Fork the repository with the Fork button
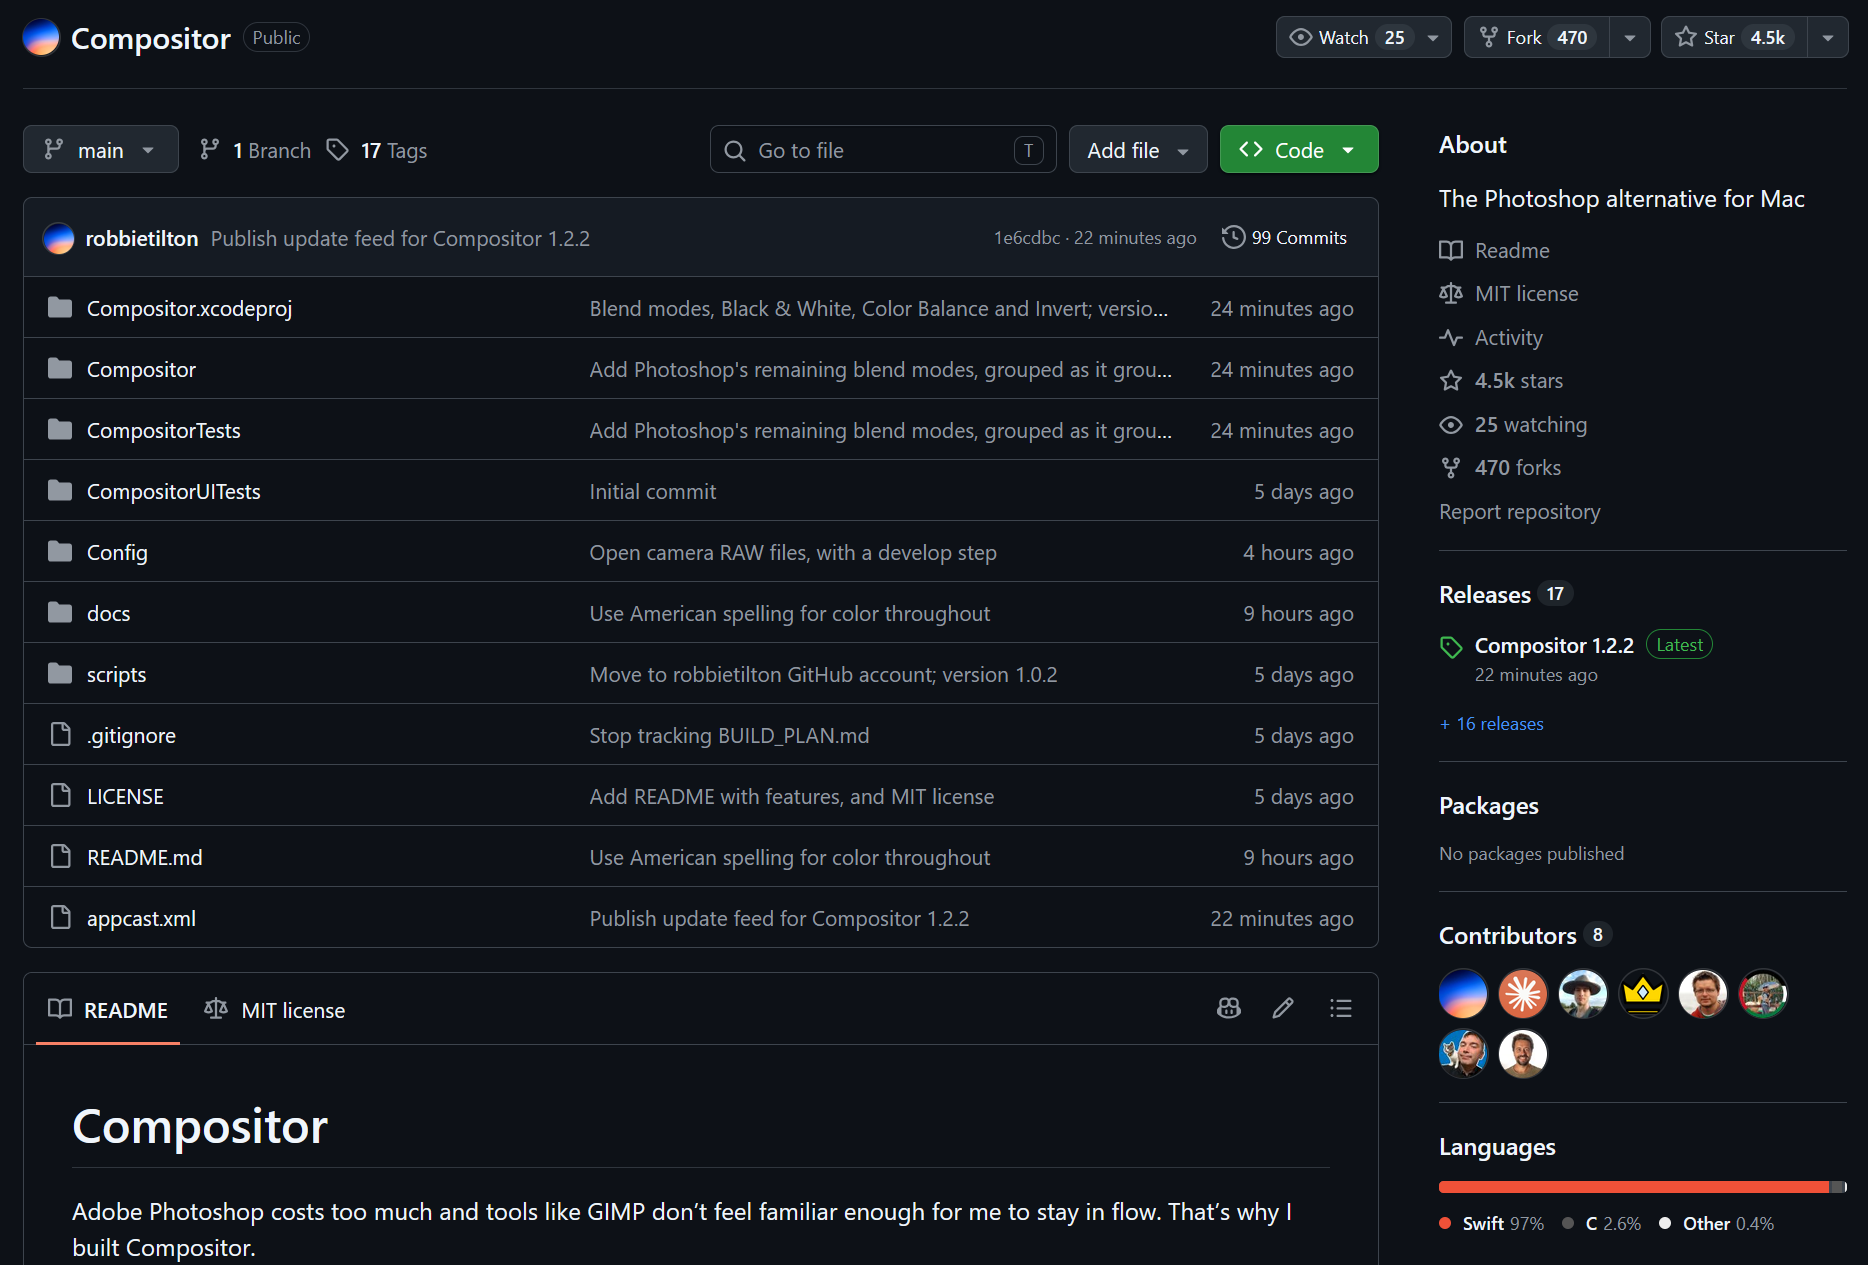This screenshot has height=1265, width=1868. pos(1537,38)
